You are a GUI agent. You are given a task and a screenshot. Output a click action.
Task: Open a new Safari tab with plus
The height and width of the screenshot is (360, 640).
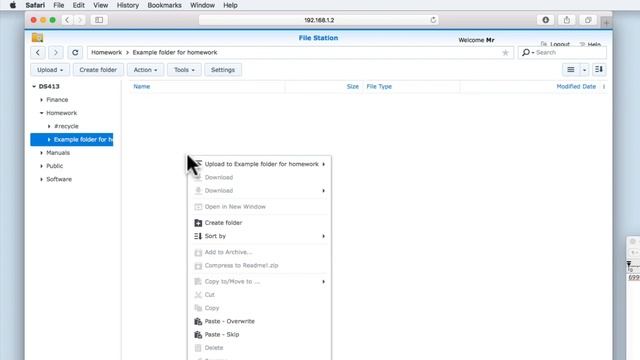pyautogui.click(x=606, y=23)
